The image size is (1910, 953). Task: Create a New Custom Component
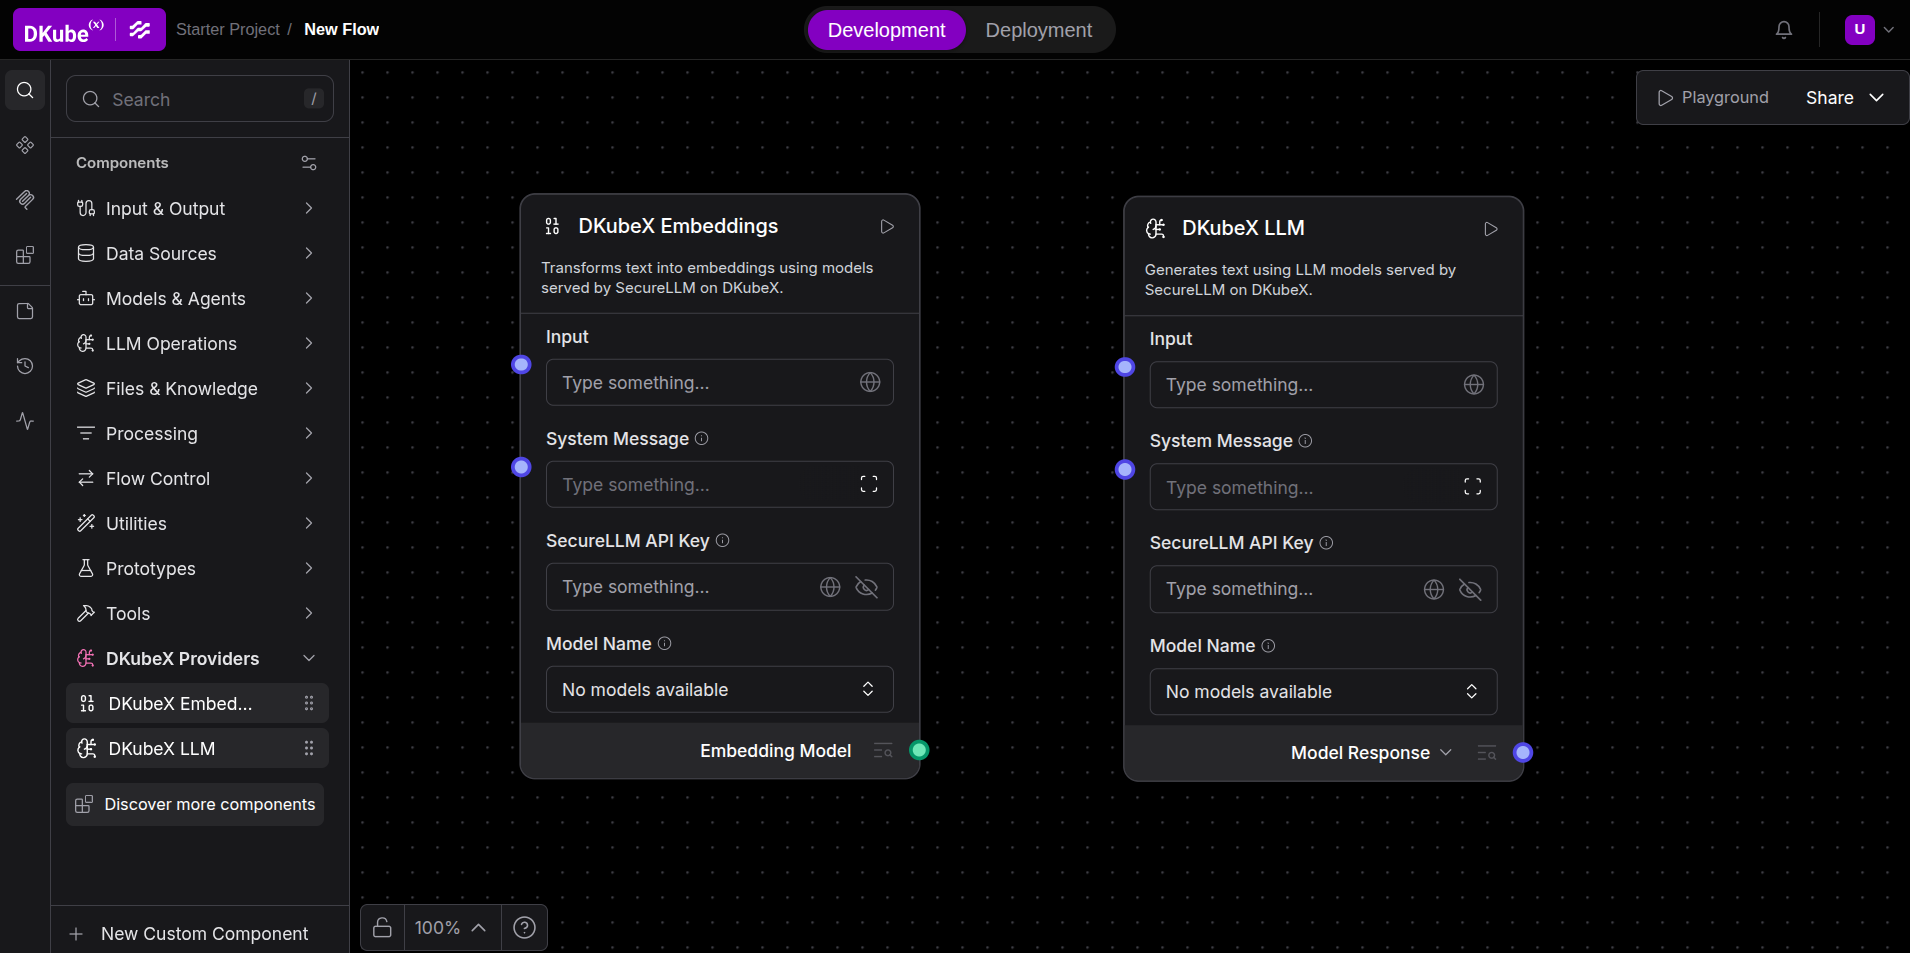[x=188, y=934]
